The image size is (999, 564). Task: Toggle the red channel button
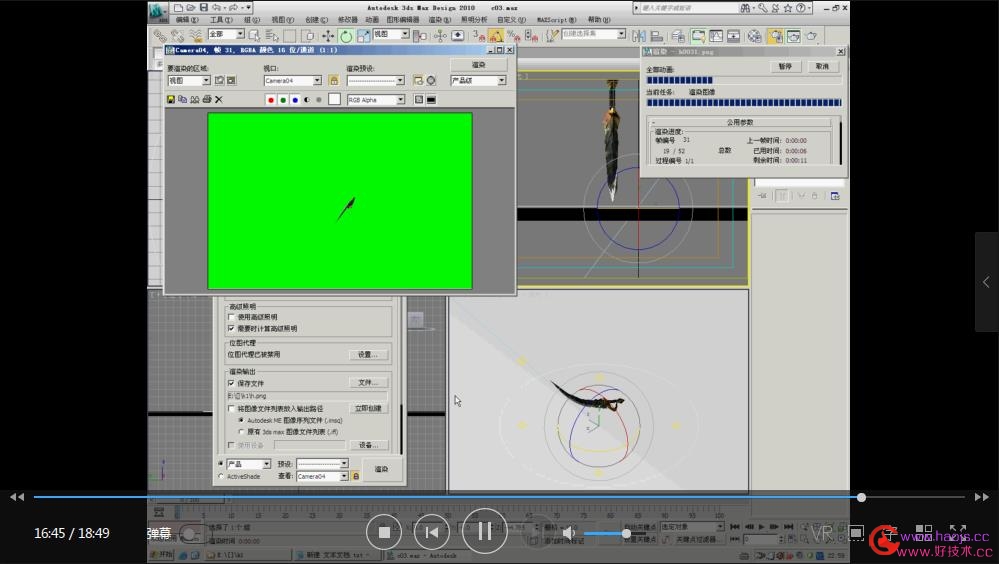(x=271, y=99)
